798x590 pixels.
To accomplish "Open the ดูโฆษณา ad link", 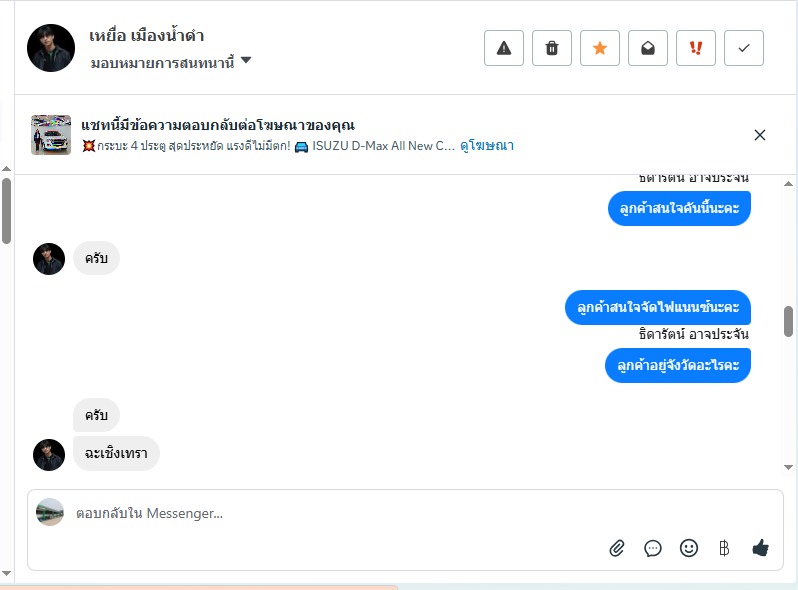I will [487, 146].
